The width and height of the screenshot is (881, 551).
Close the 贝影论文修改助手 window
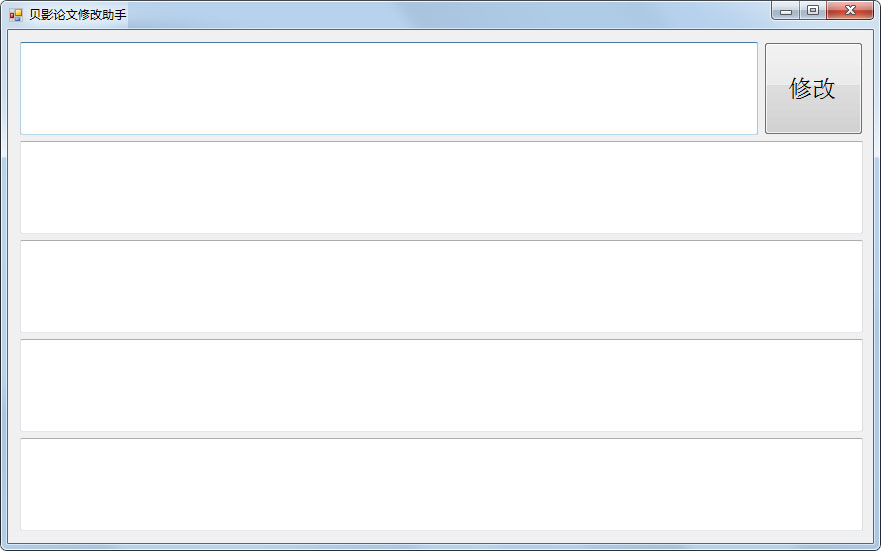click(x=850, y=11)
